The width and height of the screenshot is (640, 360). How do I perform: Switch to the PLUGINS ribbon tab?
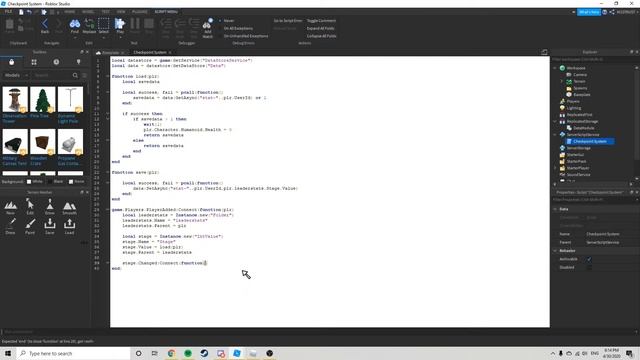pyautogui.click(x=140, y=12)
